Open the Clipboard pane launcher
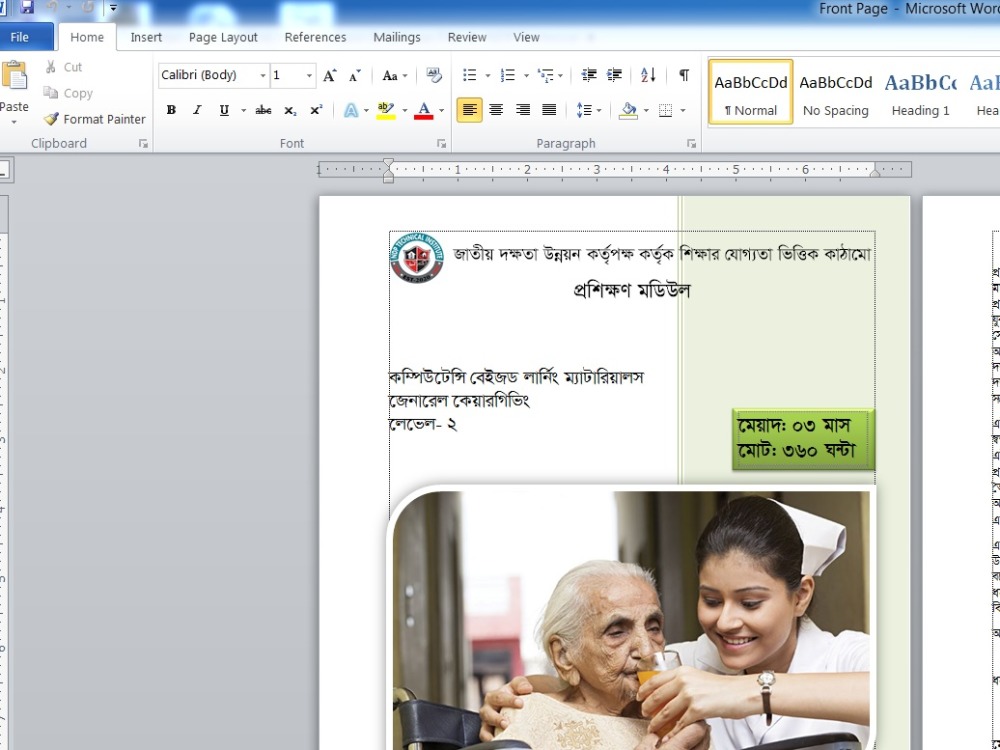This screenshot has height=750, width=1000. 143,144
